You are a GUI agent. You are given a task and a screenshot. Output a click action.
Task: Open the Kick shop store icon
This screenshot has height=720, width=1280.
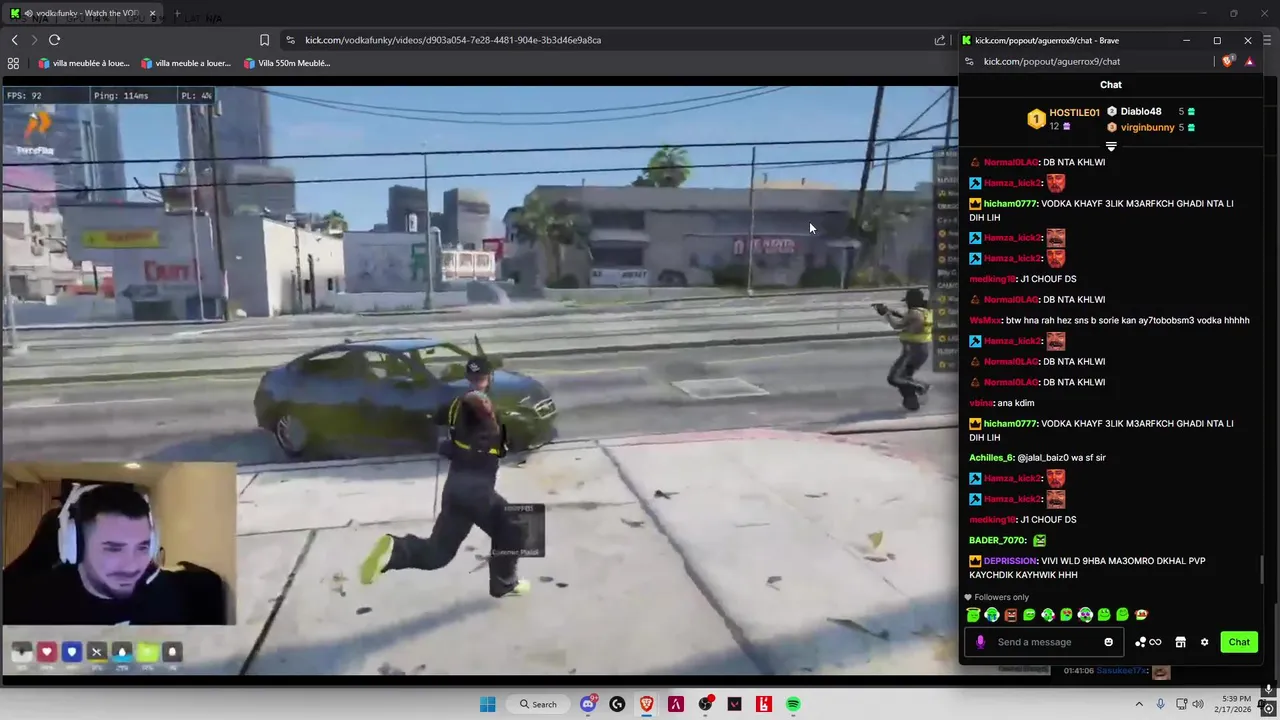pyautogui.click(x=1180, y=642)
